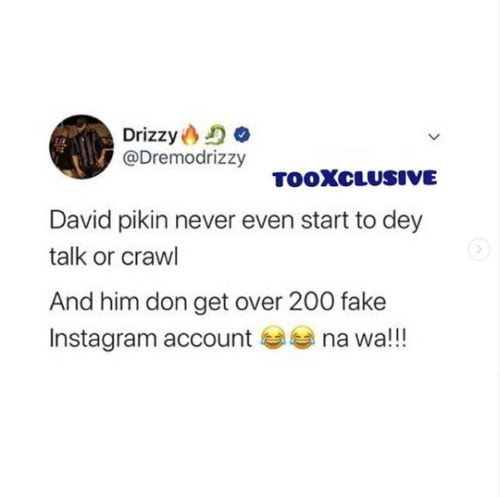The width and height of the screenshot is (500, 497).
Task: Click the fire emoji beside Drizzy
Action: point(190,135)
